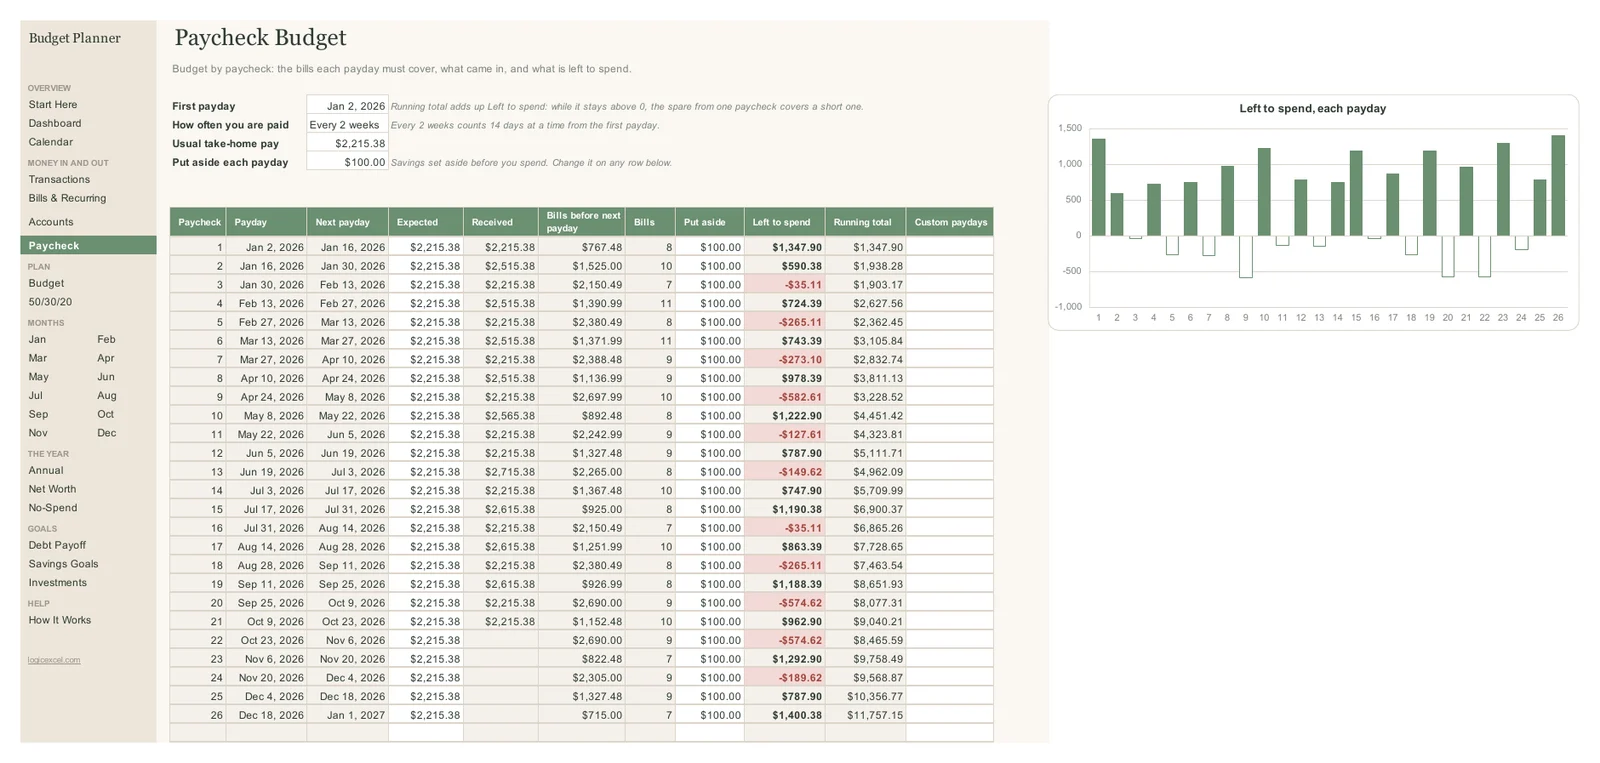Screen dimensions: 1600x763
Task: Click the Running total column header
Action: tap(866, 222)
